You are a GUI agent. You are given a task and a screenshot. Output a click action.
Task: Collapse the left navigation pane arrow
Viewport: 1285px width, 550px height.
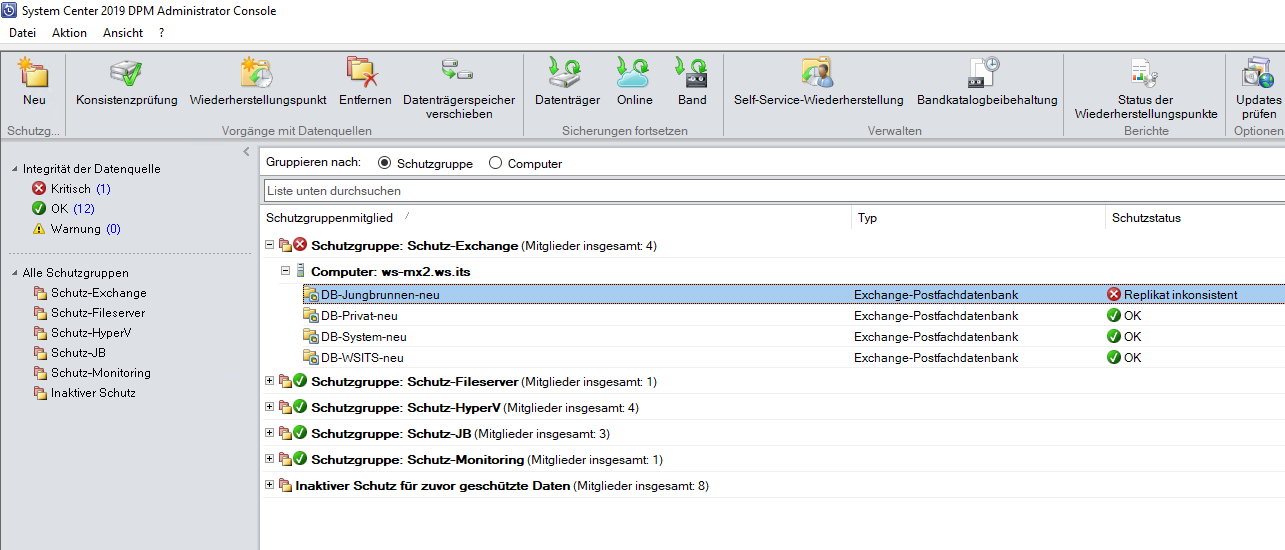click(247, 152)
